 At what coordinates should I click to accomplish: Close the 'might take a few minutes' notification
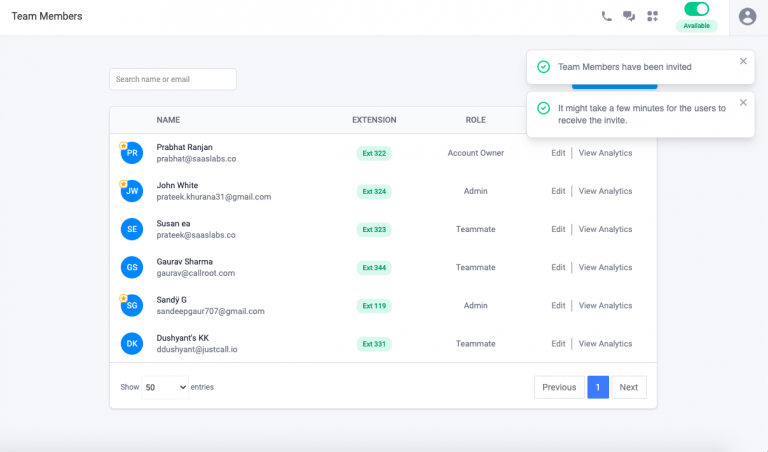click(743, 102)
